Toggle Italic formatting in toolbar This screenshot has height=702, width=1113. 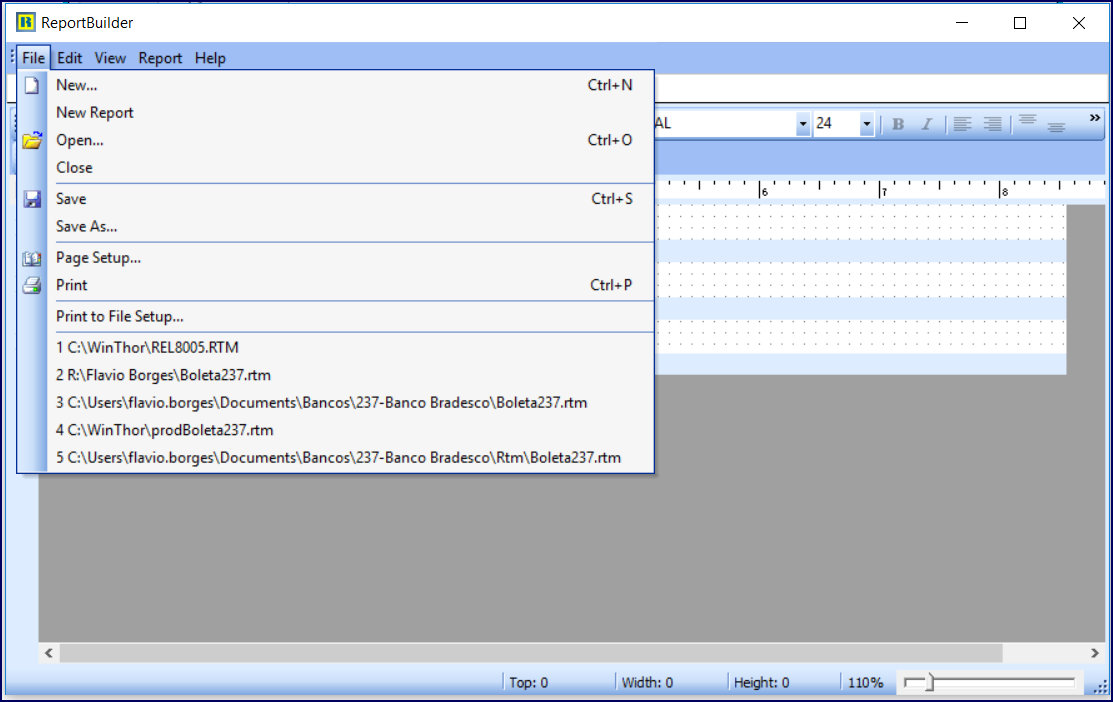point(926,124)
